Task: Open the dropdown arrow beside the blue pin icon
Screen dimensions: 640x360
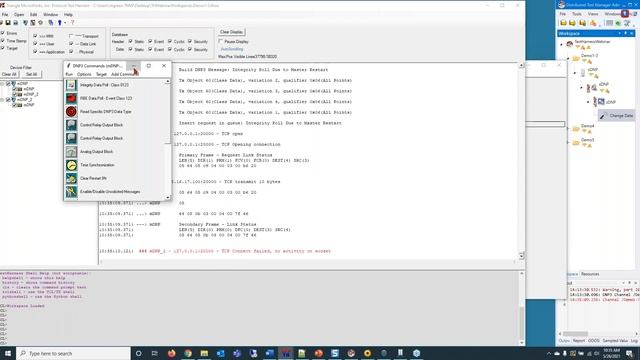Action: 65,23
